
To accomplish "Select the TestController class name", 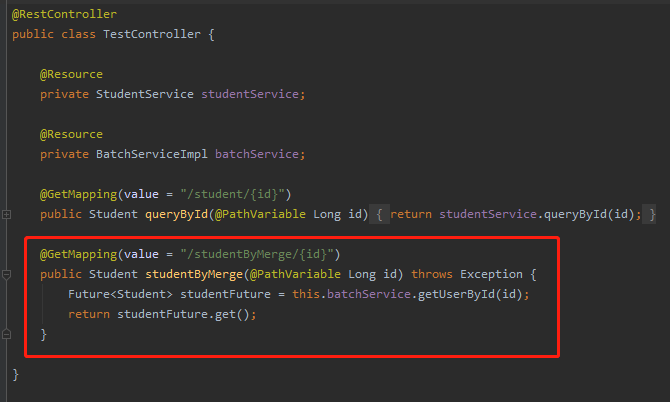I will (152, 34).
